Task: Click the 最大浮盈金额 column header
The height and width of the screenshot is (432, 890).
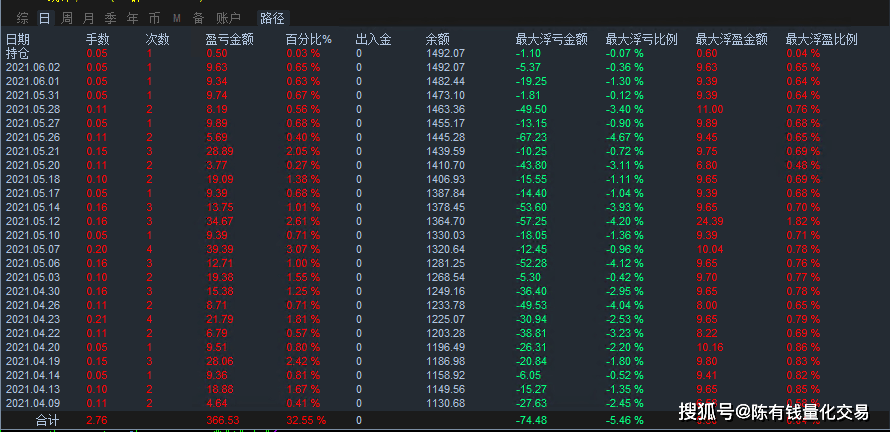Action: point(732,39)
